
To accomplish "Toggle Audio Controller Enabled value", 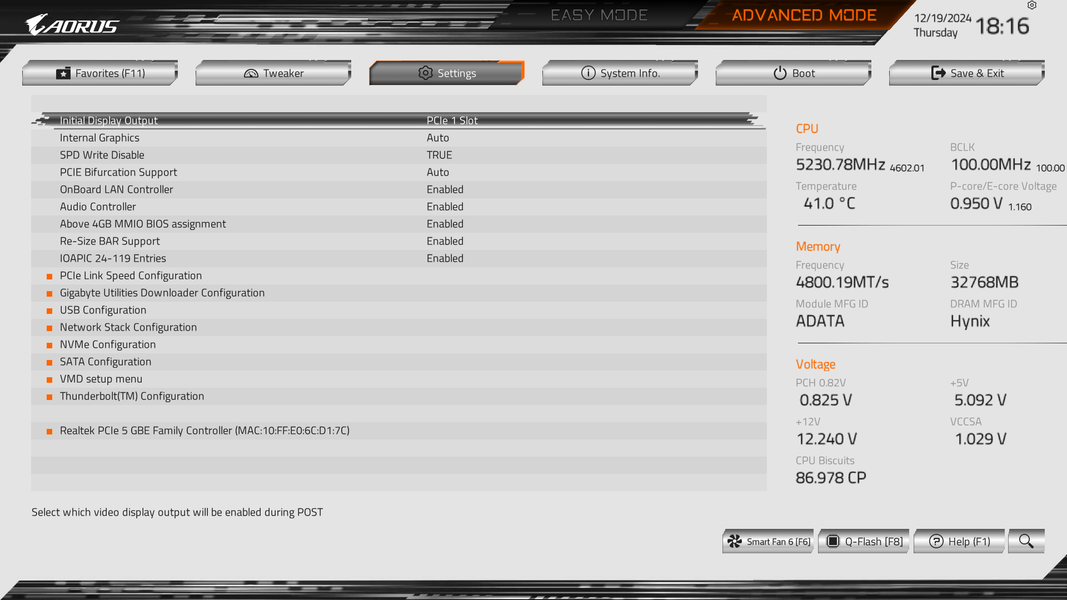I will pos(445,206).
